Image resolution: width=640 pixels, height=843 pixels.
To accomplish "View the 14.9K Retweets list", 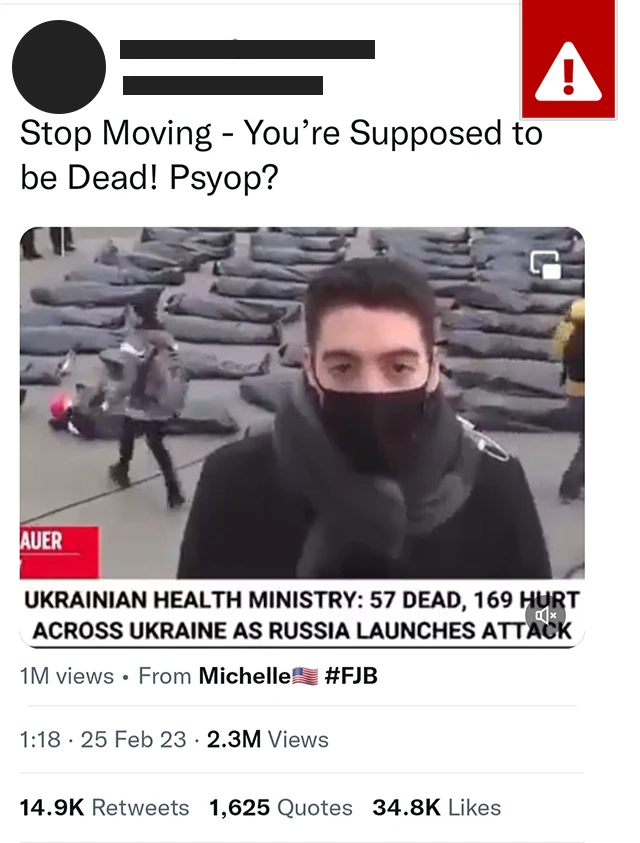I will point(104,808).
